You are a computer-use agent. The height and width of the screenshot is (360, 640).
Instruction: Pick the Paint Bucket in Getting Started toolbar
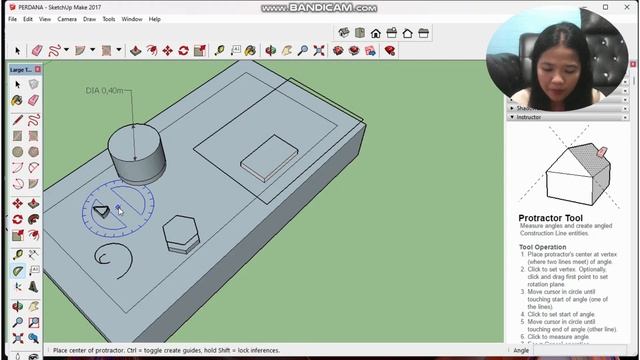251,51
